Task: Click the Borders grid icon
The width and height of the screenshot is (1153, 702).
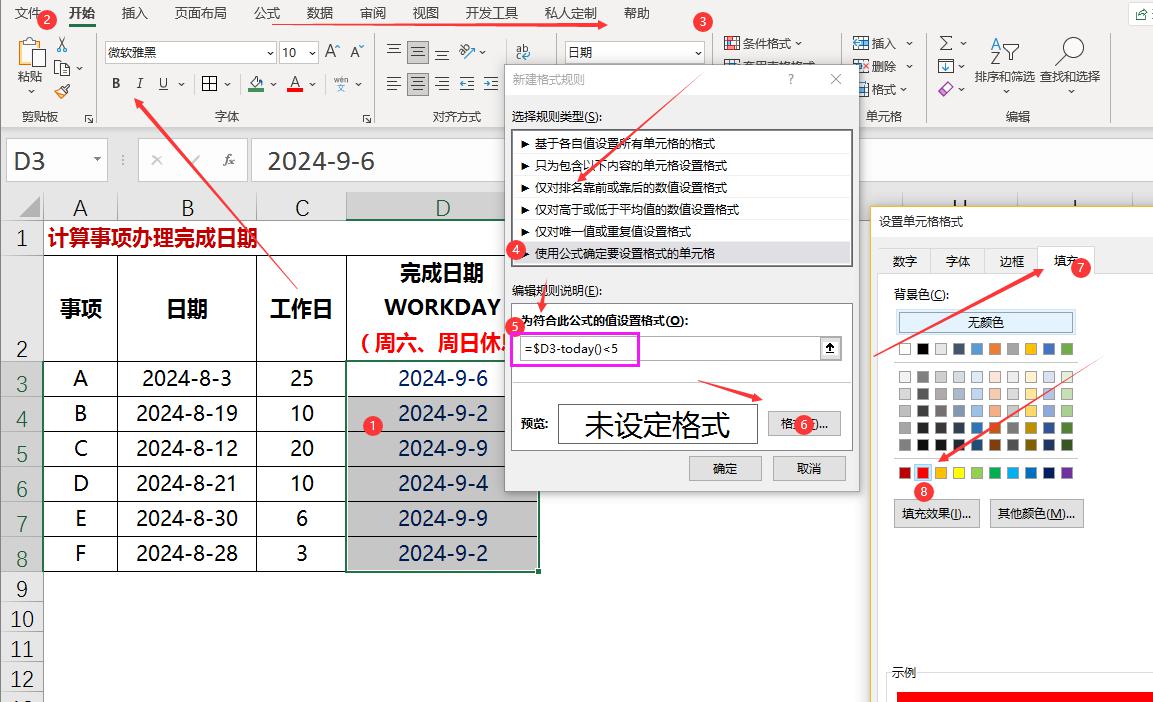Action: click(210, 84)
